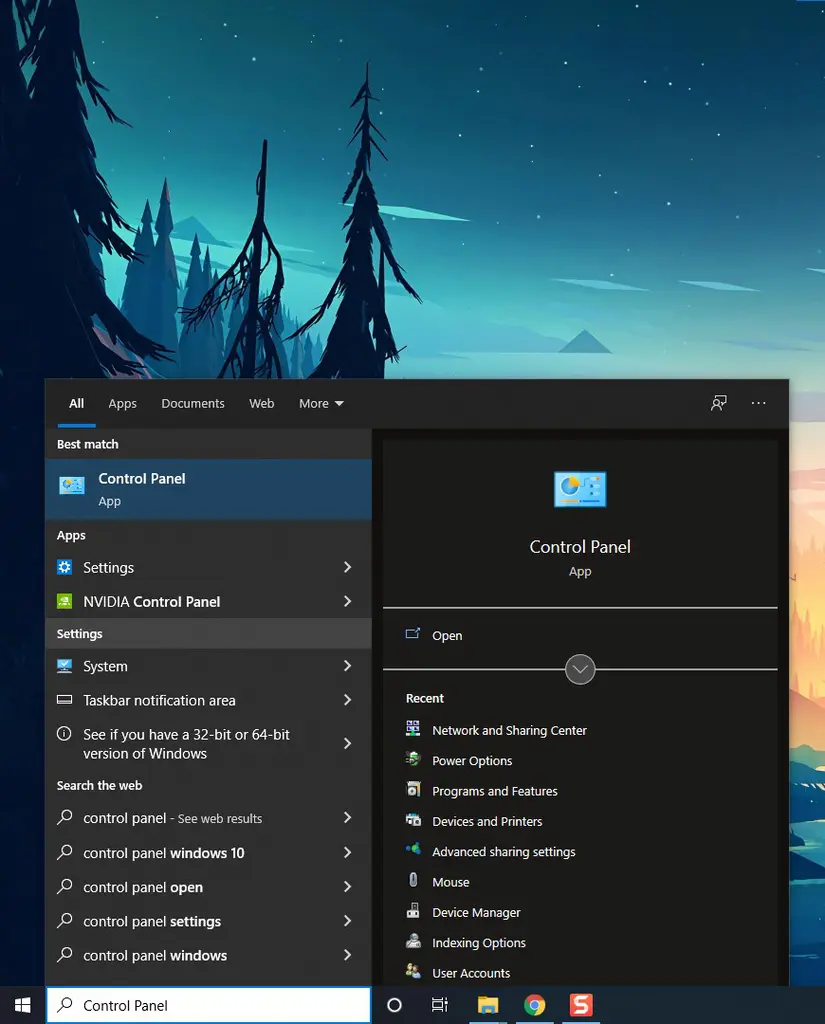Search web for 'control panel settings'
Image resolution: width=825 pixels, height=1024 pixels.
click(x=152, y=921)
